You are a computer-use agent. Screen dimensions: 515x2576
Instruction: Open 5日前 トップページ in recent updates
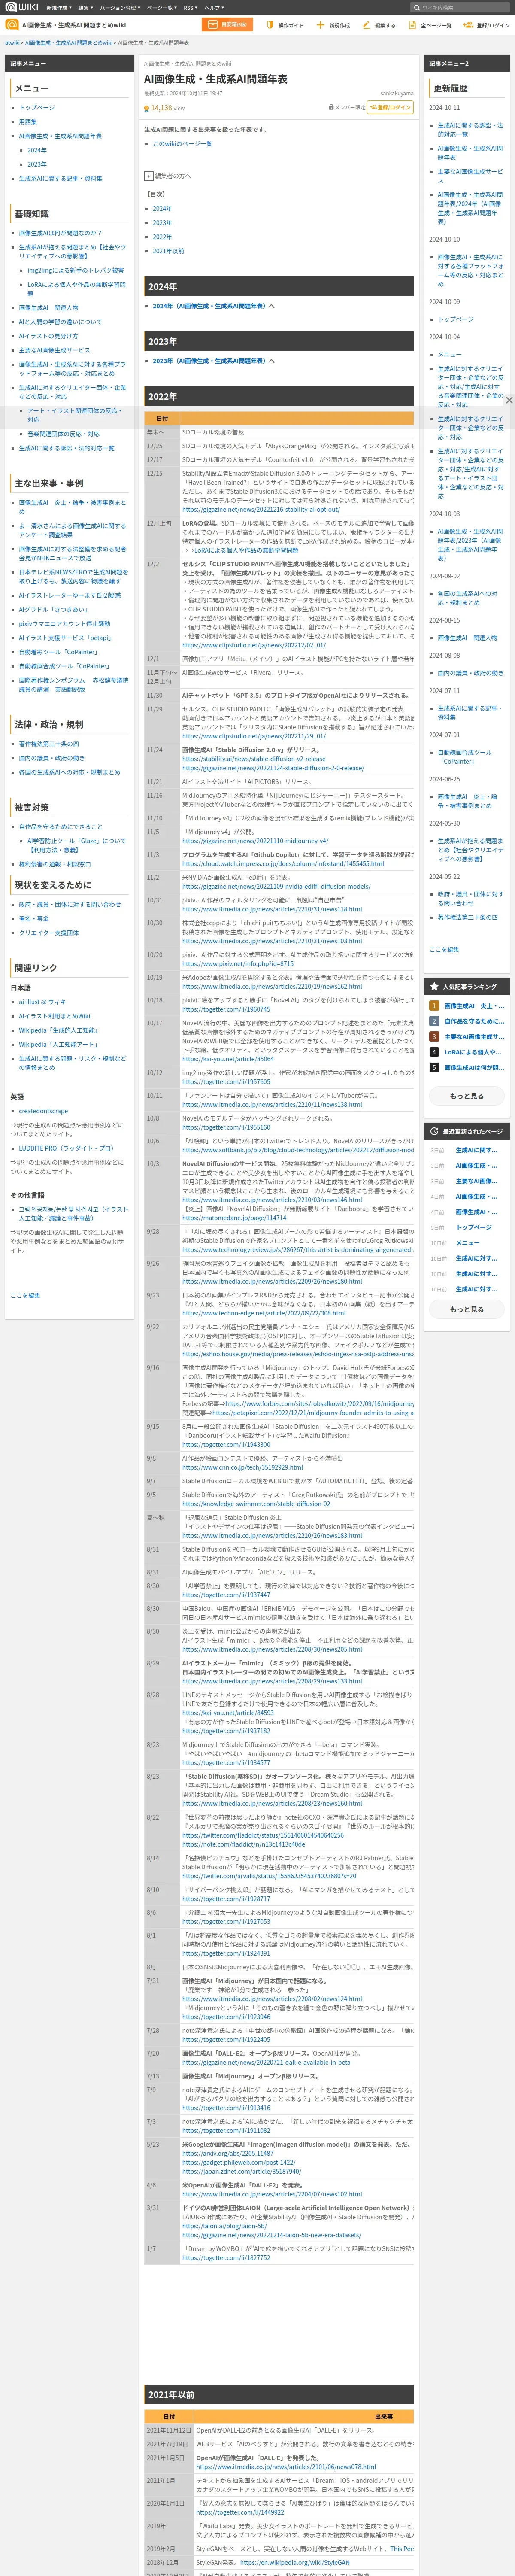click(474, 1227)
